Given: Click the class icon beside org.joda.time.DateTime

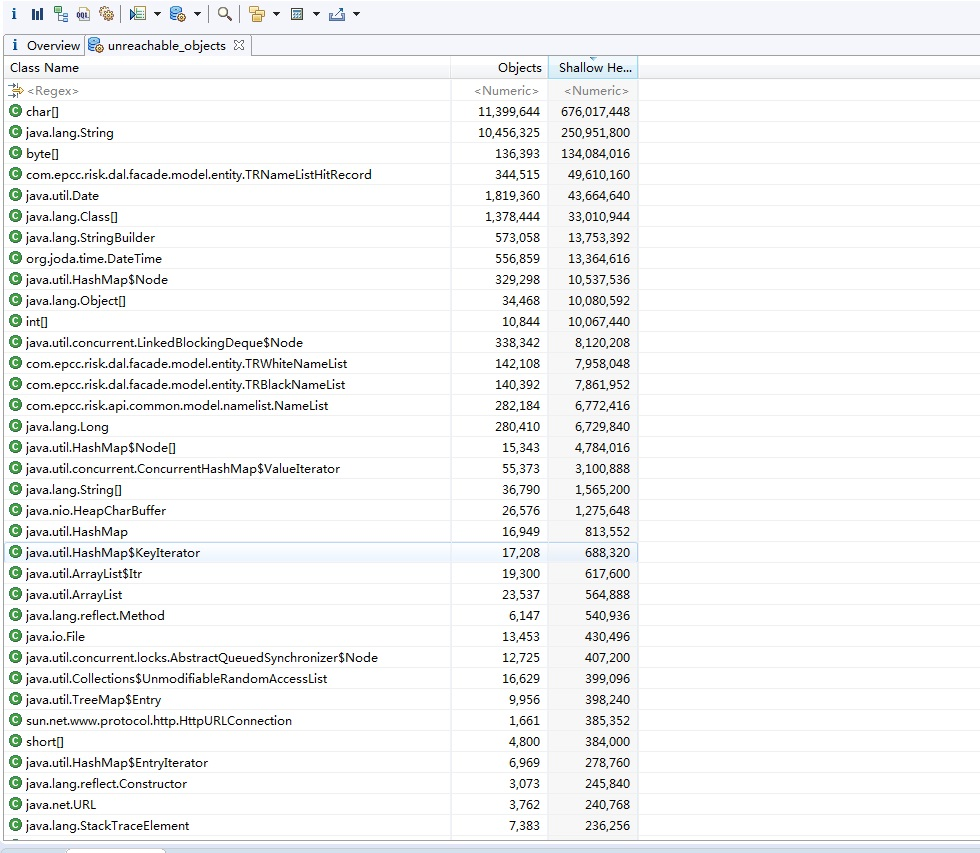Looking at the screenshot, I should [x=16, y=258].
